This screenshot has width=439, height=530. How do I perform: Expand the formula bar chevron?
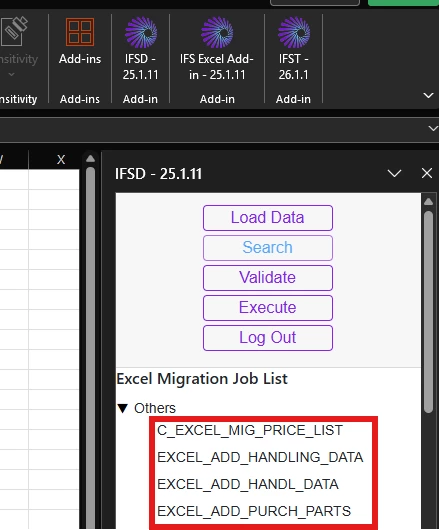pyautogui.click(x=433, y=128)
